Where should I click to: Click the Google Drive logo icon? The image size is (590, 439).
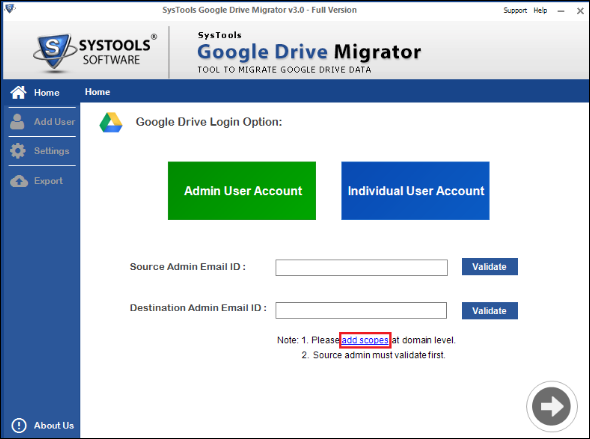click(111, 122)
